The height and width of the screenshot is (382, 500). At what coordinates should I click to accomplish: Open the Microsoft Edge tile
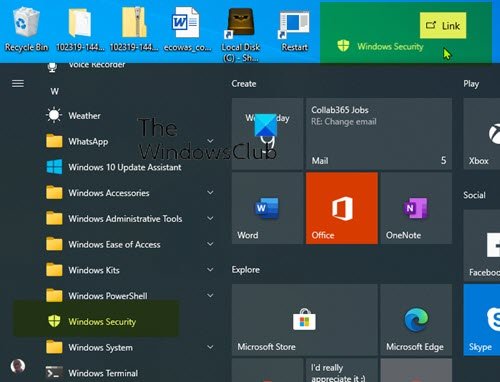point(416,320)
